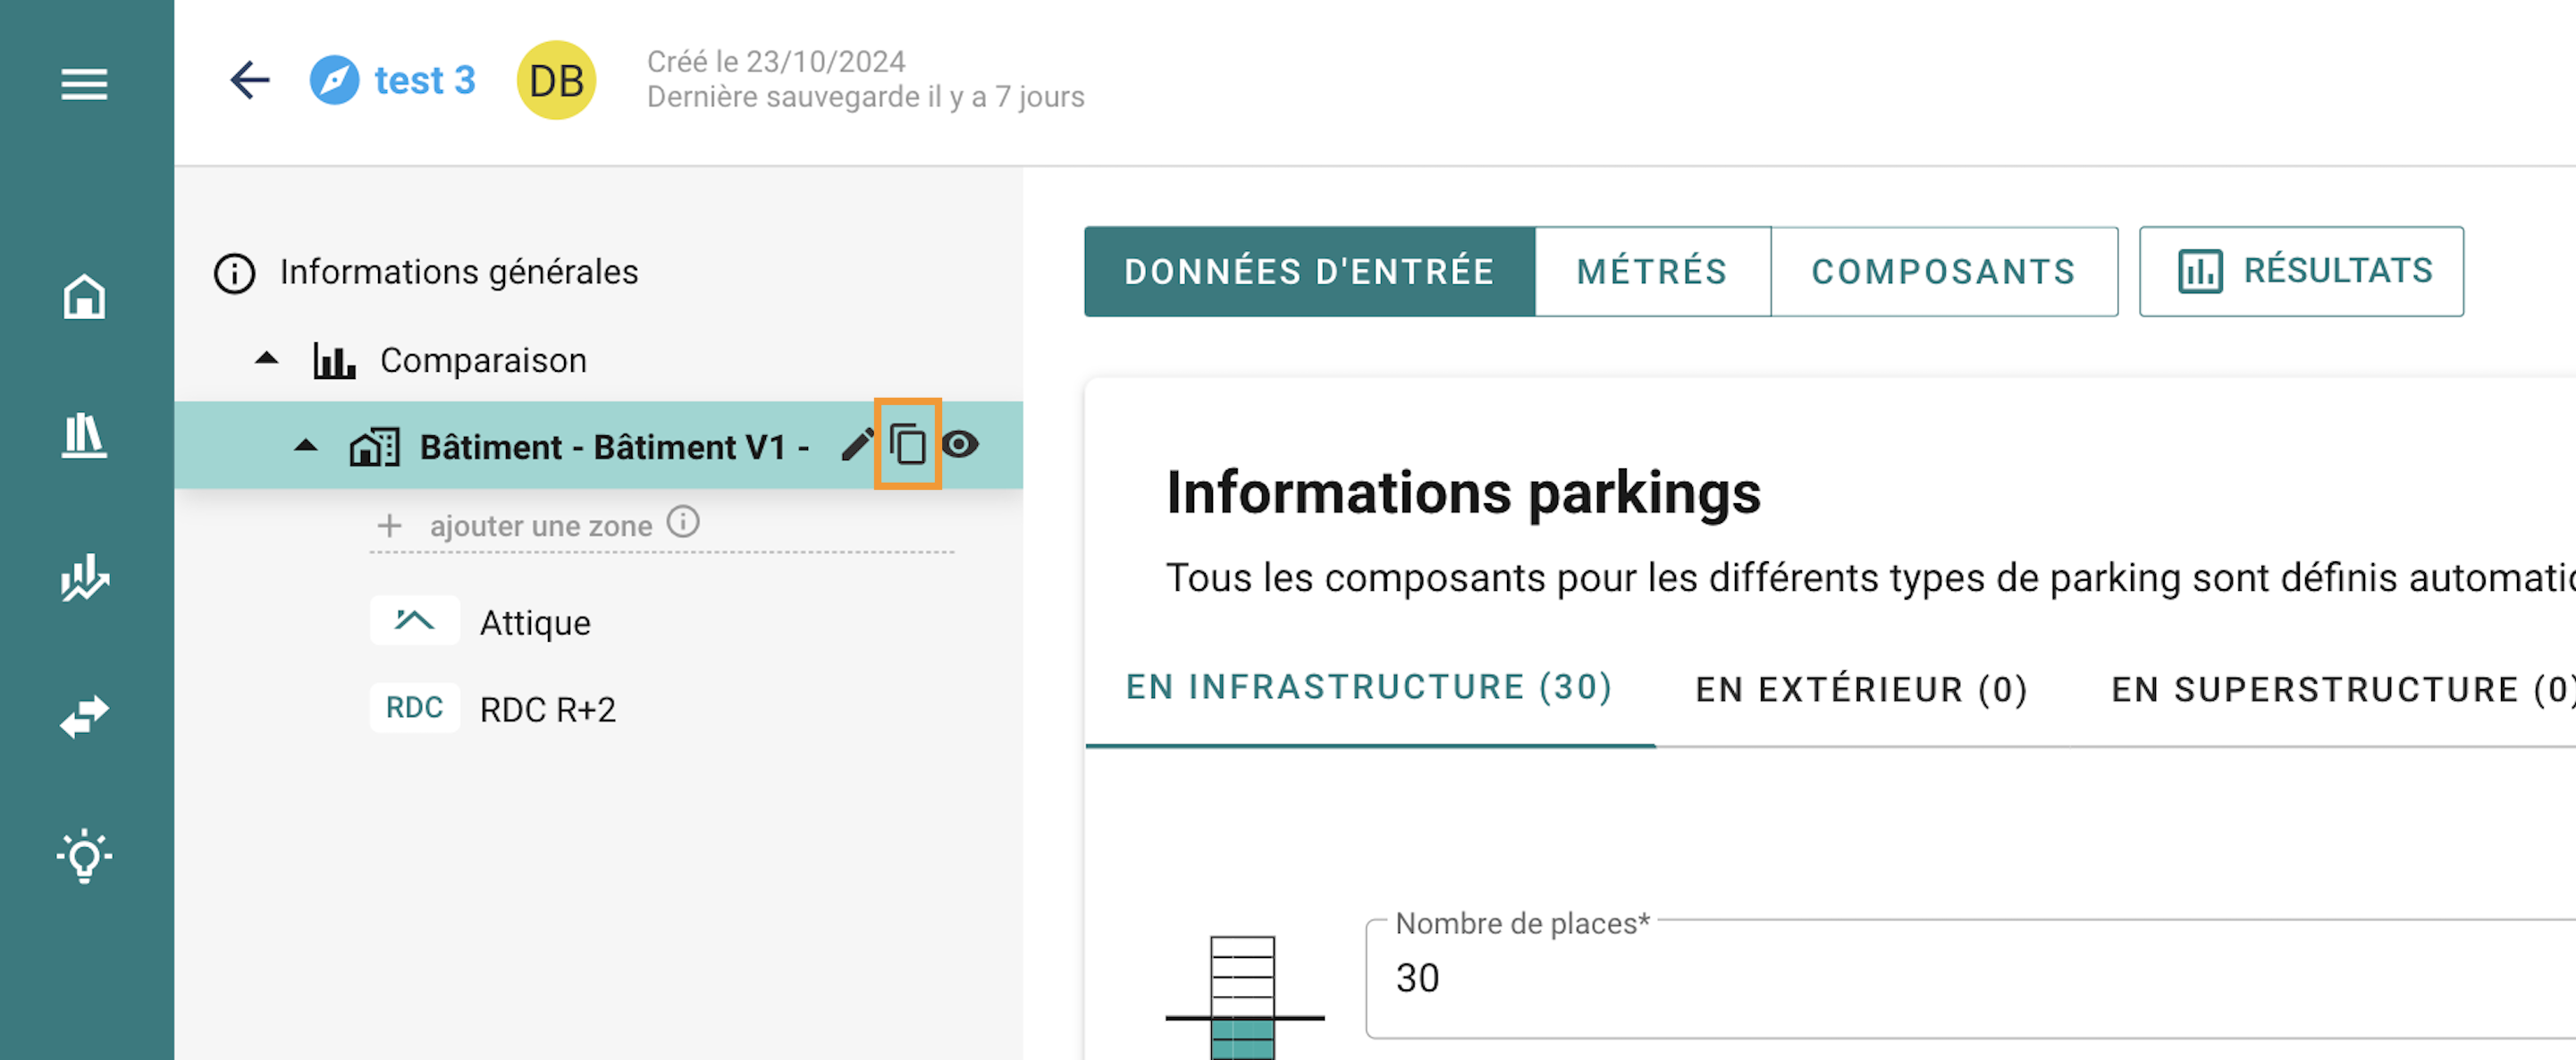Open the Résultats button

pos(2301,271)
